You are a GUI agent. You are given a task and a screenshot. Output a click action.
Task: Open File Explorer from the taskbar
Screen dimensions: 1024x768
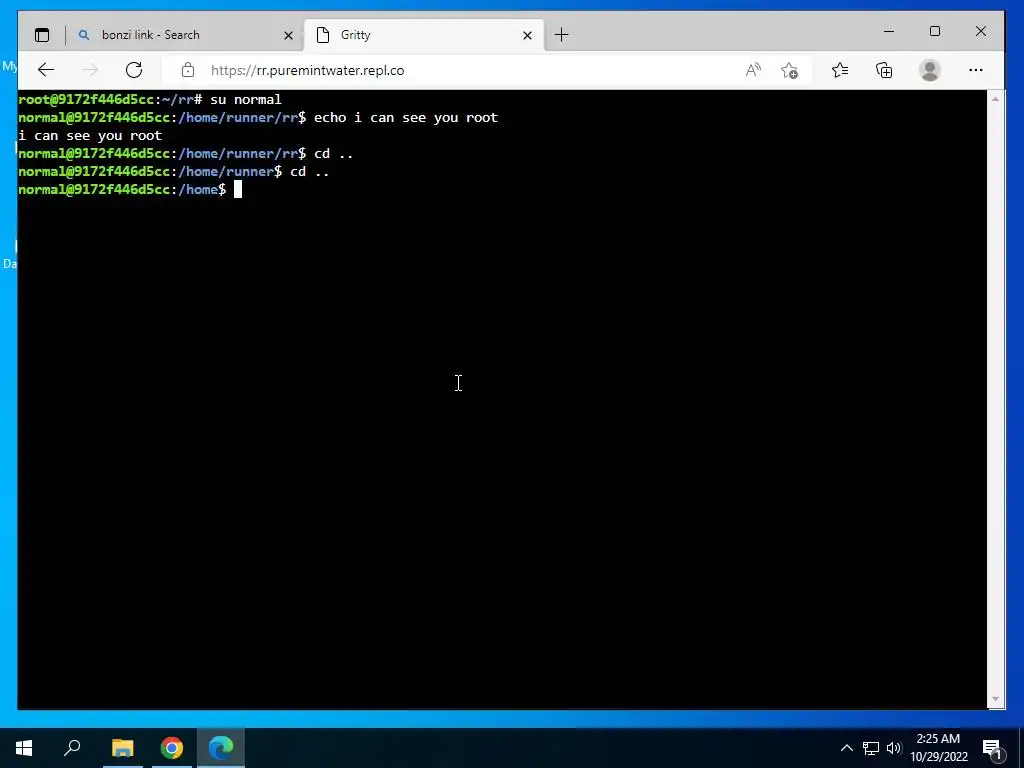(x=122, y=748)
